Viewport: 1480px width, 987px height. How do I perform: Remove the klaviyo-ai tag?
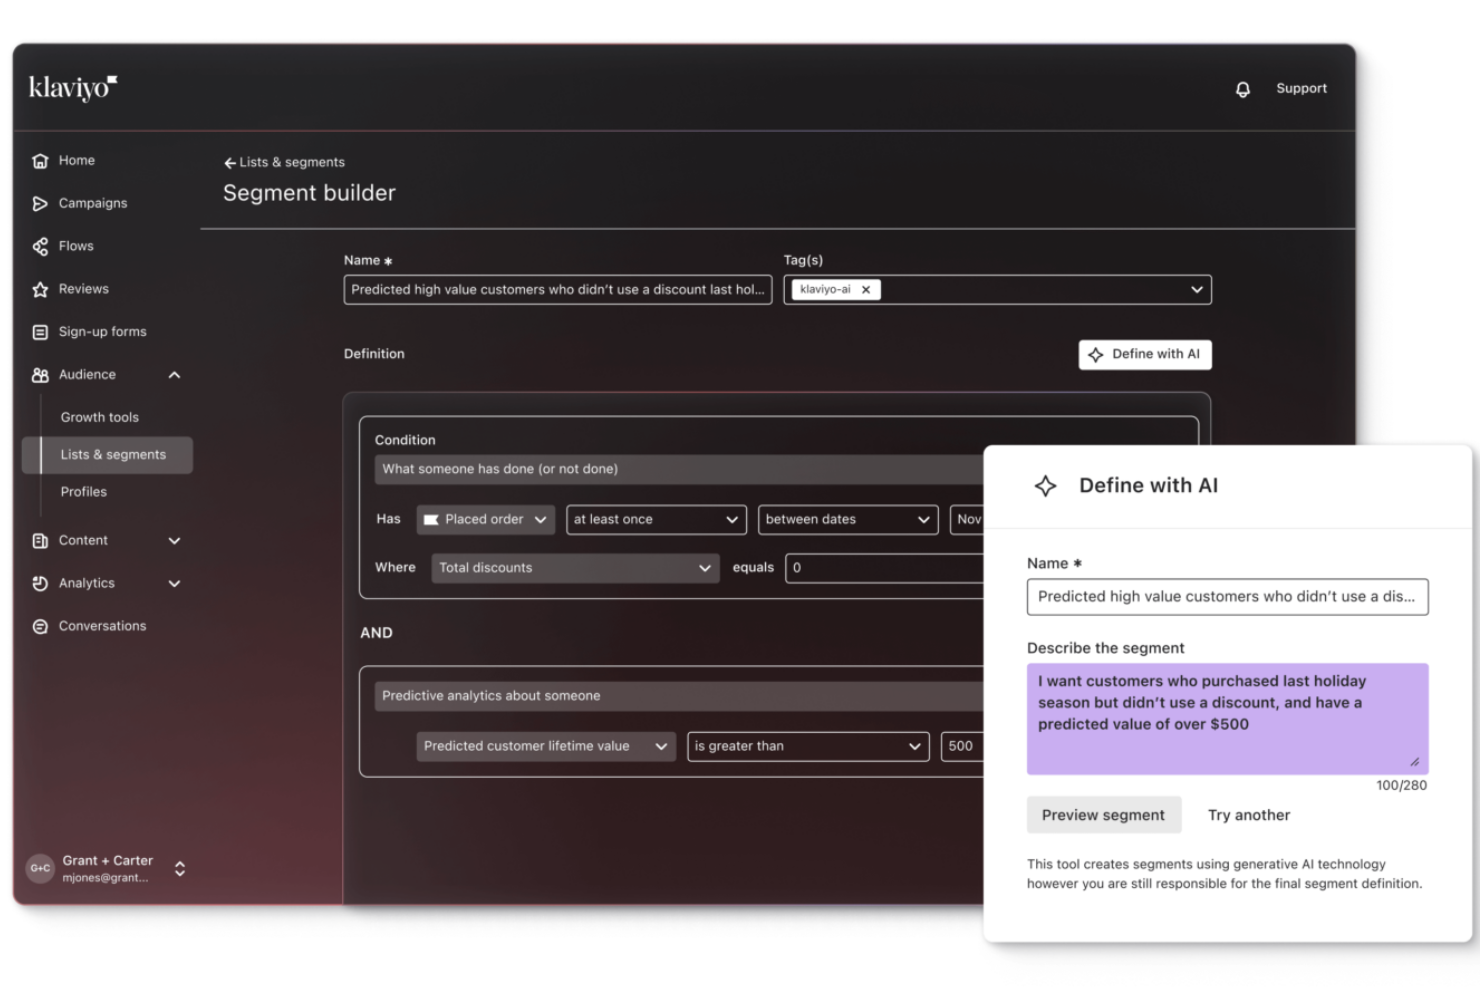pos(864,289)
